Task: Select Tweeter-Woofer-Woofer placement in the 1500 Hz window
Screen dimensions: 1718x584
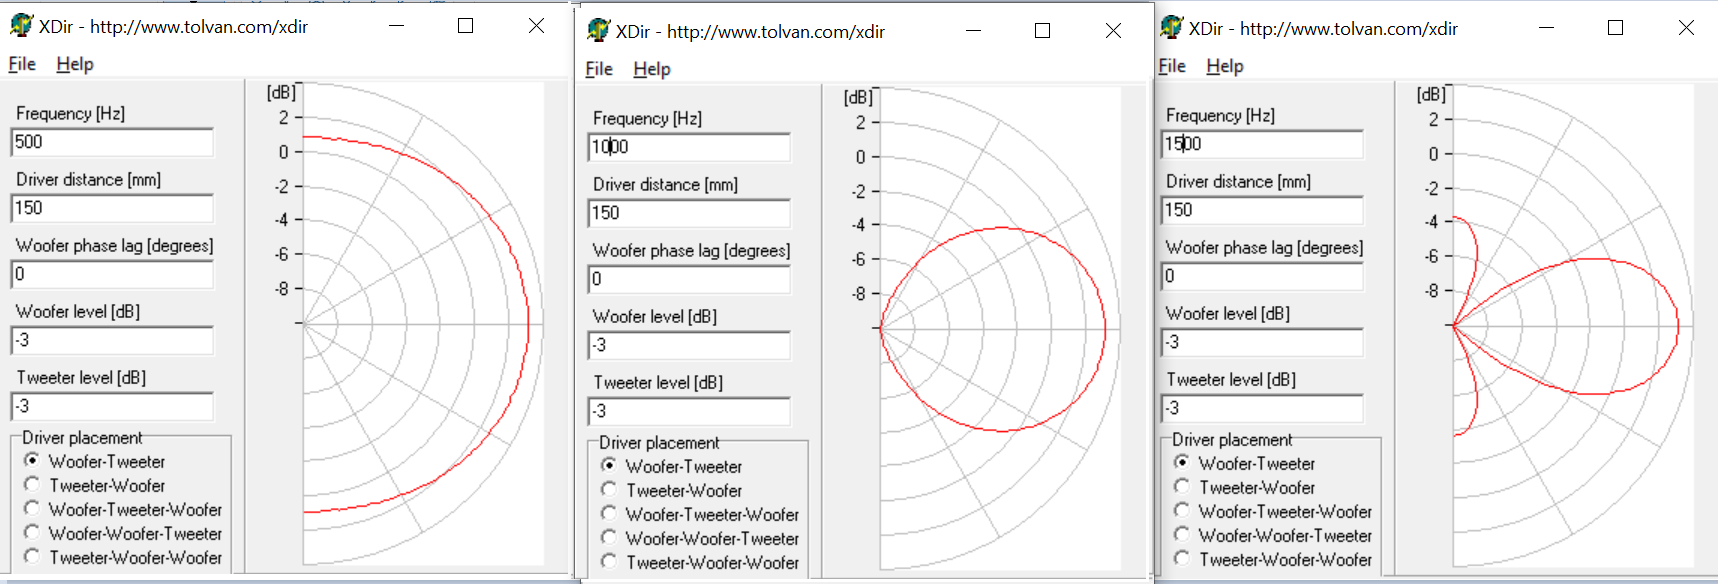Action: pyautogui.click(x=1273, y=559)
